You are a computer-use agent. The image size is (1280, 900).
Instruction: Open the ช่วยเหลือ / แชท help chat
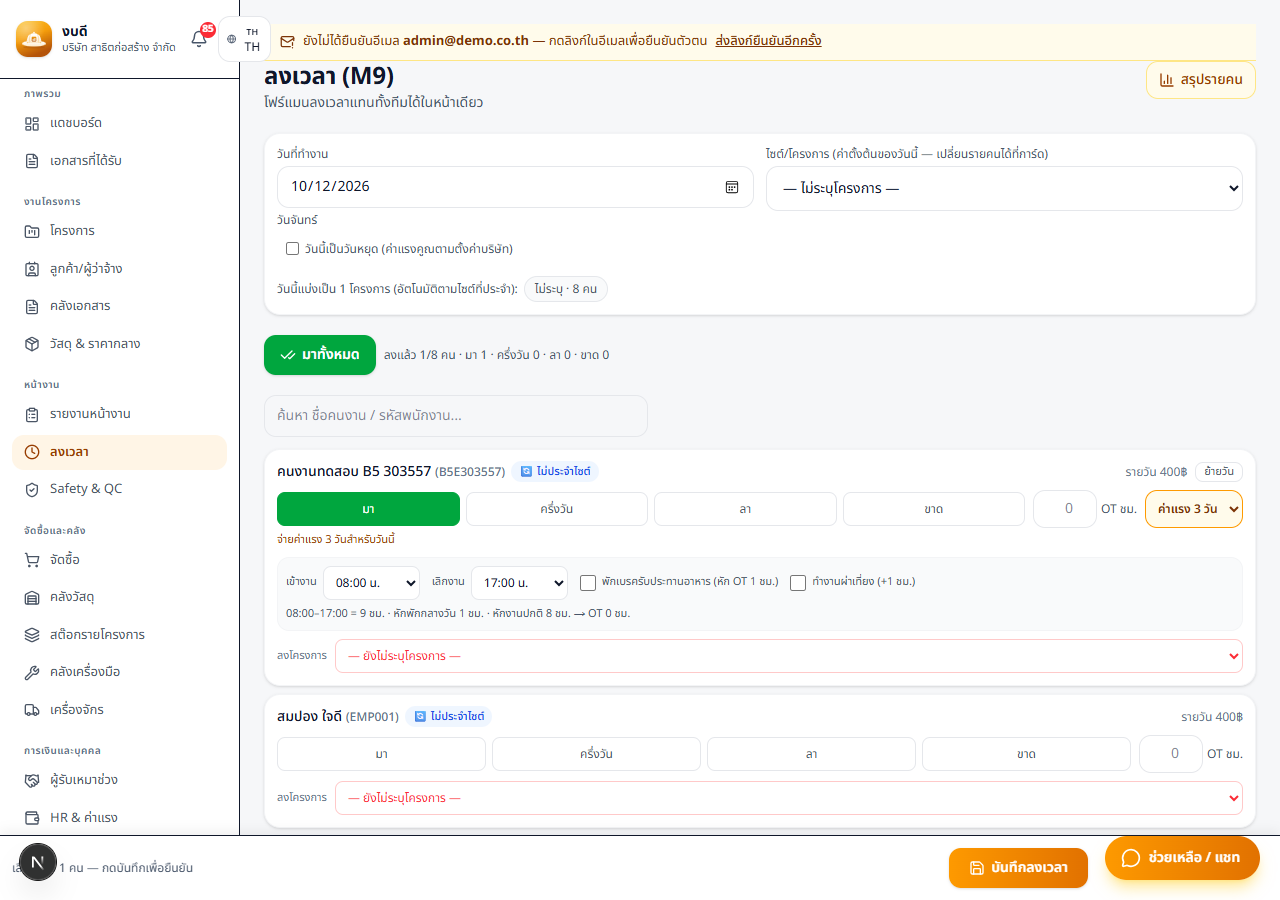click(1182, 858)
